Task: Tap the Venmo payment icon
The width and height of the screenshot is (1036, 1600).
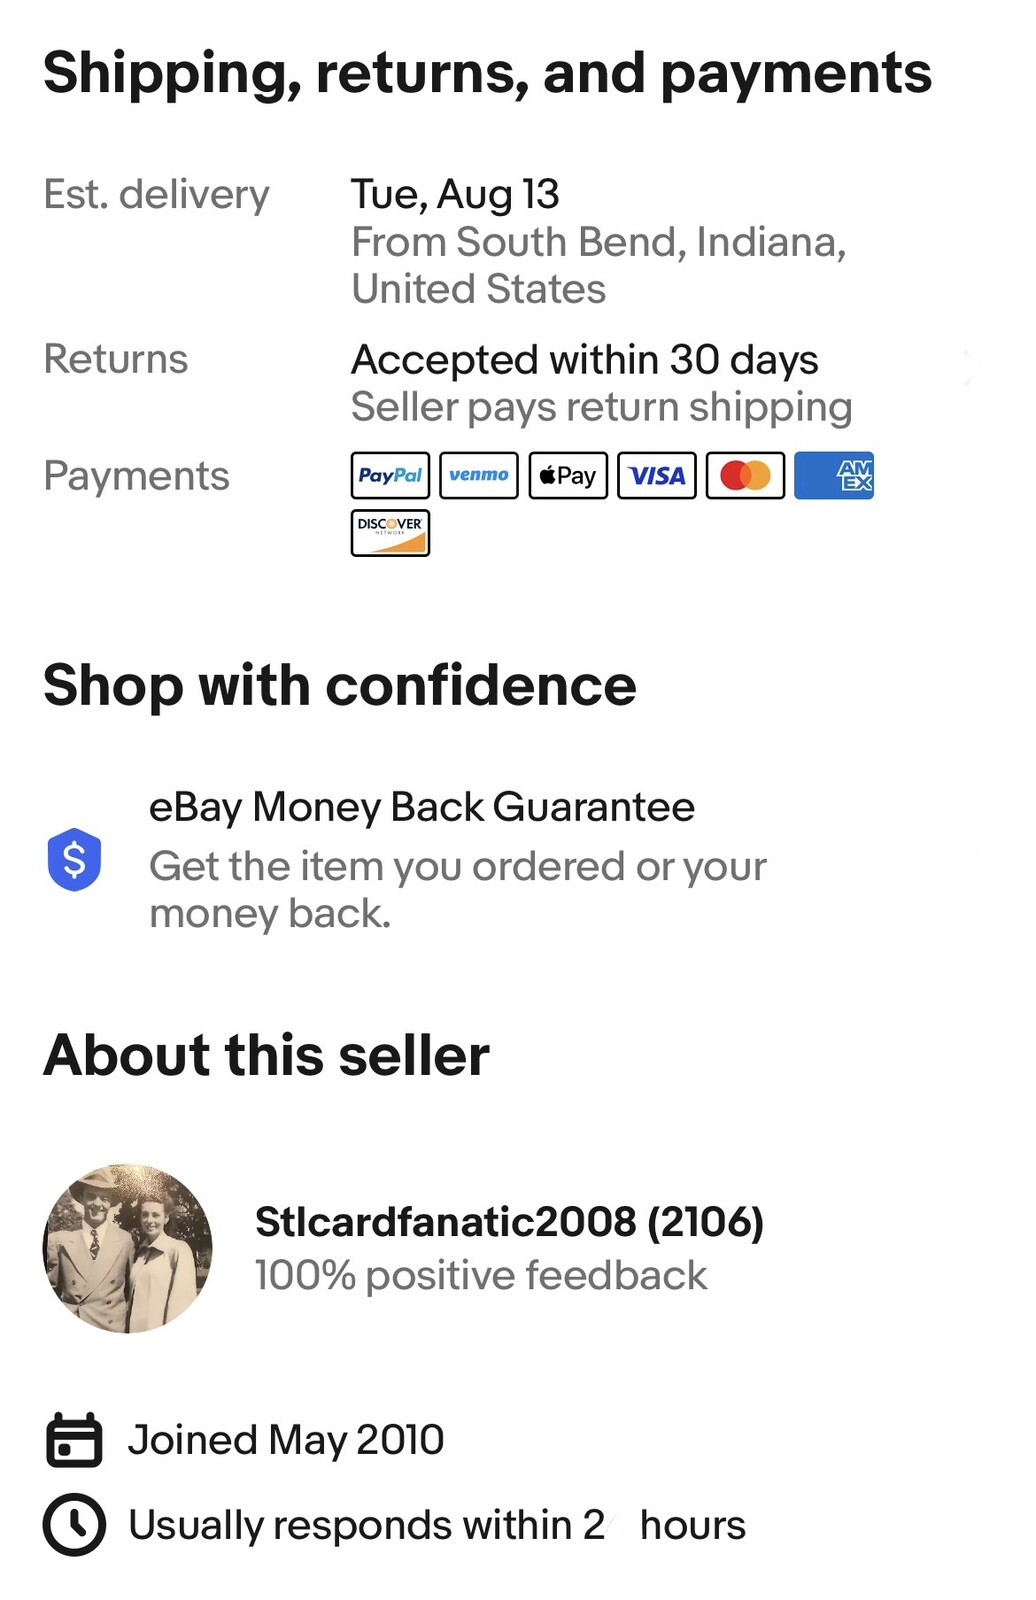Action: click(479, 476)
